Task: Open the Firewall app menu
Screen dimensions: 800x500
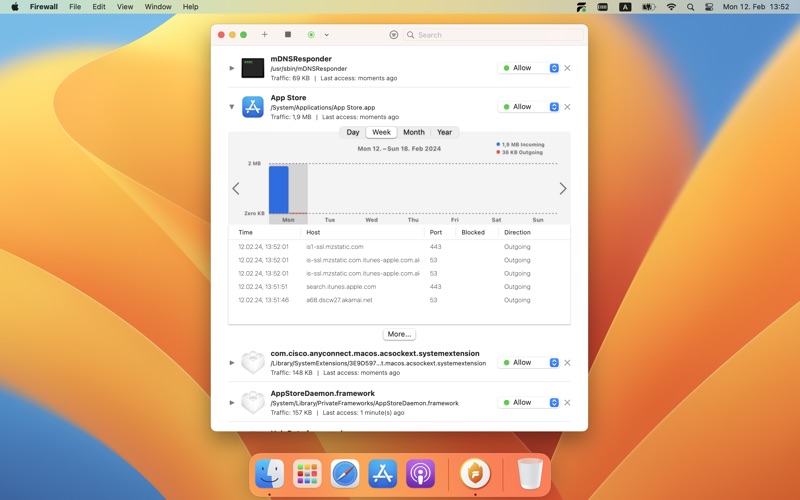Action: pos(44,7)
